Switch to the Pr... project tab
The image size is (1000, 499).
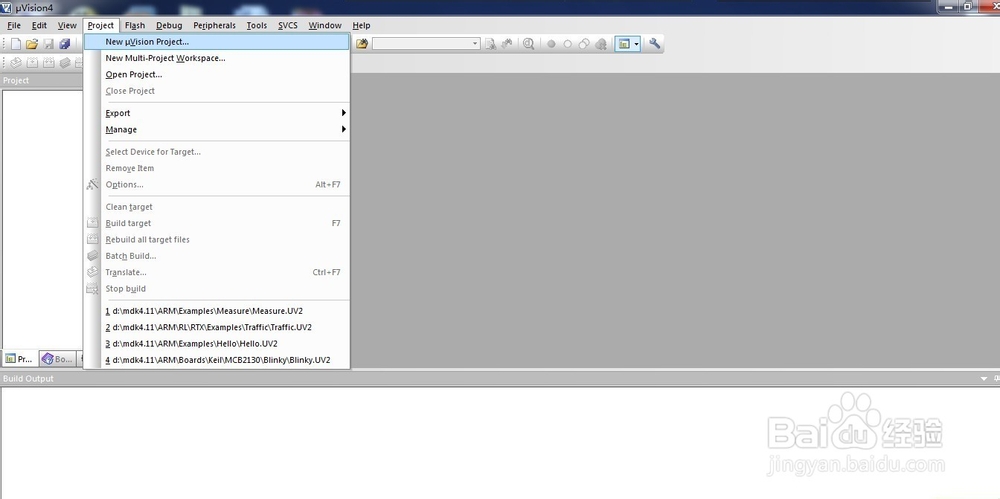pos(19,359)
